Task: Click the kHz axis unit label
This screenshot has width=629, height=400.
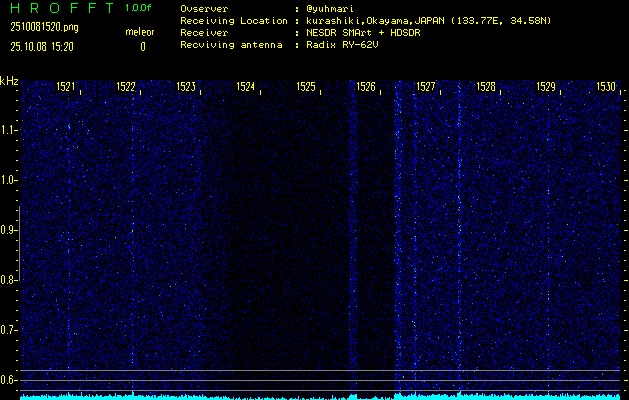Action: point(9,81)
